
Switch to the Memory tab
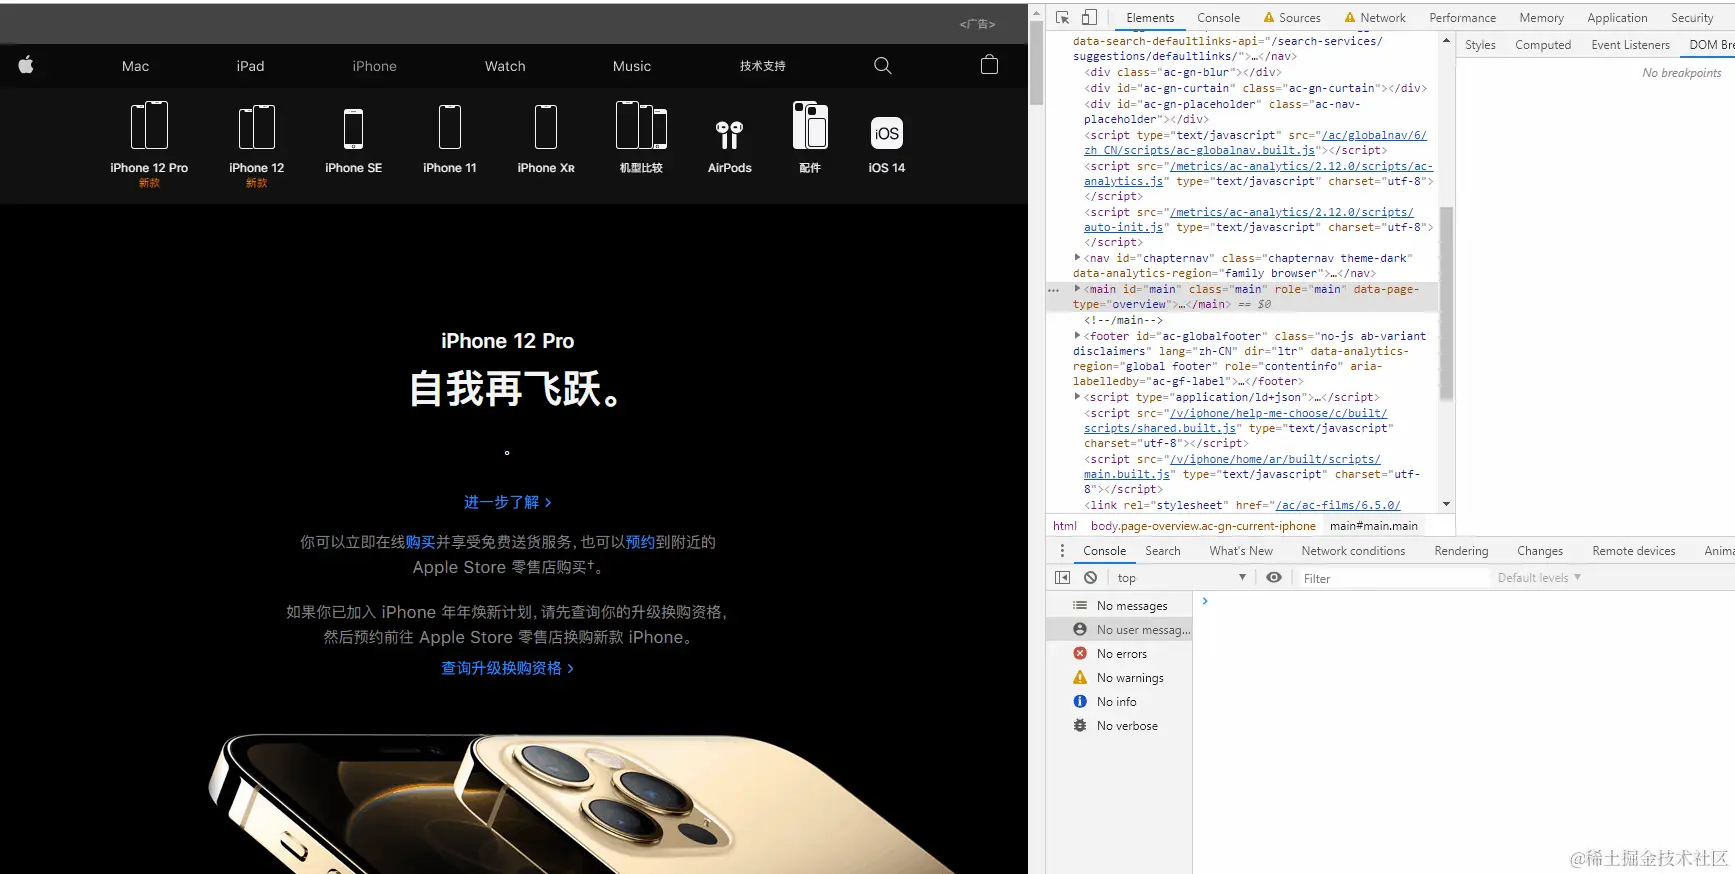[x=1541, y=18]
